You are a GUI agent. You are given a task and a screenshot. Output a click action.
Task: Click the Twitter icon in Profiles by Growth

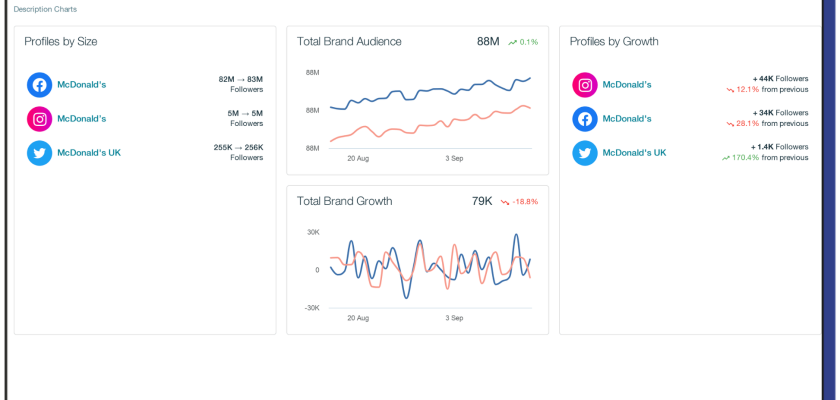[585, 153]
